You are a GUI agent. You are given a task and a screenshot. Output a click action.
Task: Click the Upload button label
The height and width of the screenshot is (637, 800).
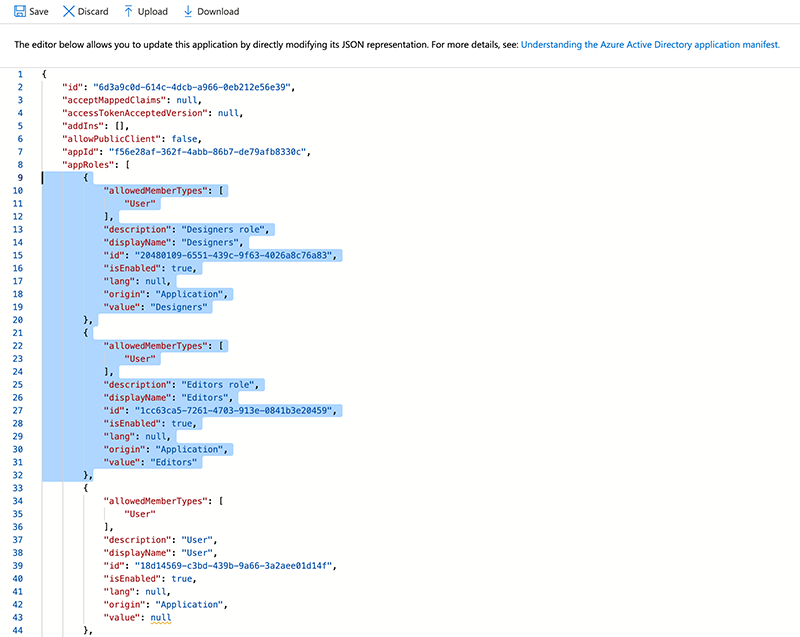153,12
